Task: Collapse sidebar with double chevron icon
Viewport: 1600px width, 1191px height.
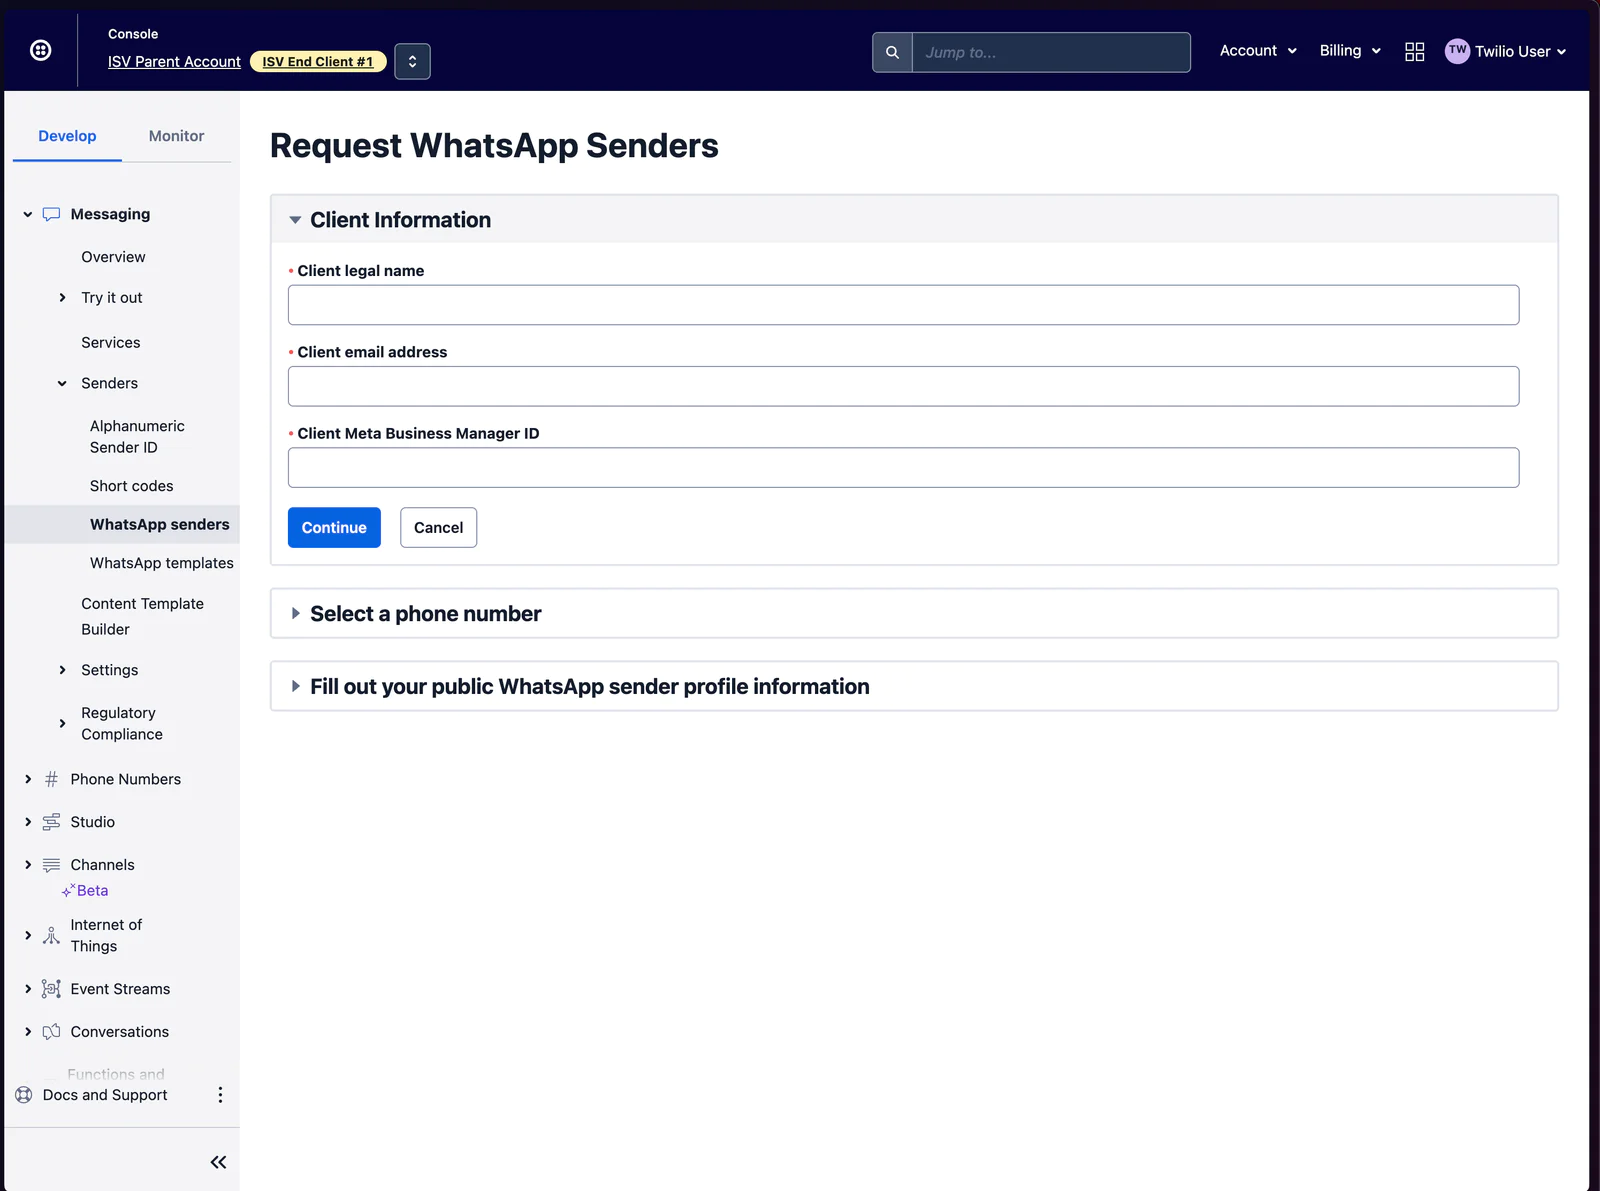Action: (x=218, y=1162)
